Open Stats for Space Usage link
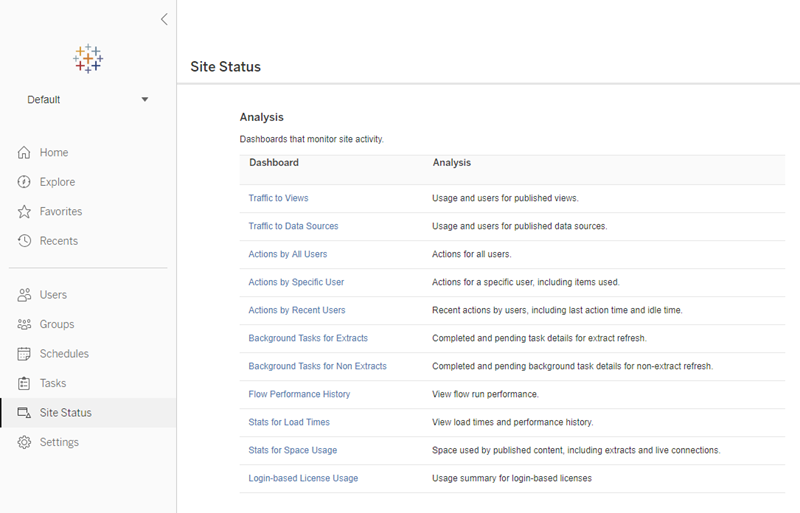Image resolution: width=800 pixels, height=513 pixels. (293, 450)
